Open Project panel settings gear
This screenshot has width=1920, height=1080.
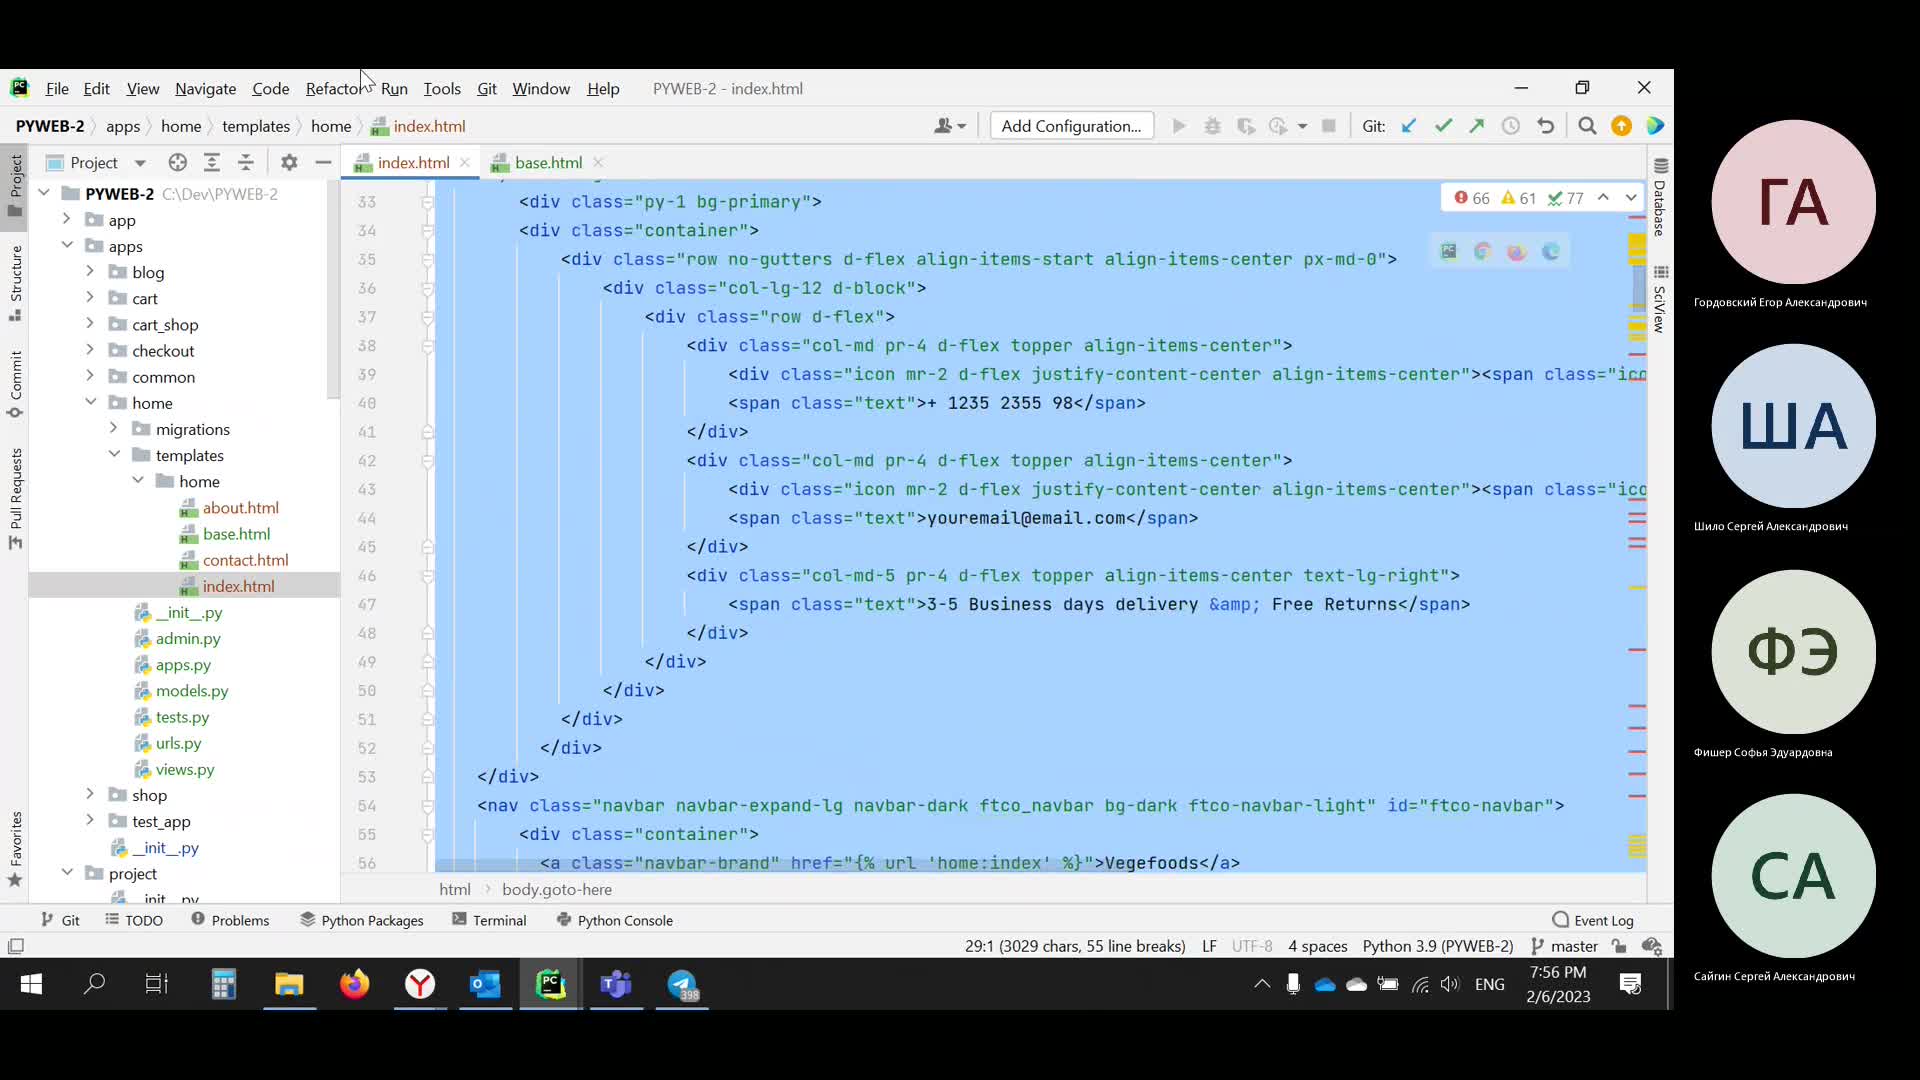pyautogui.click(x=289, y=162)
